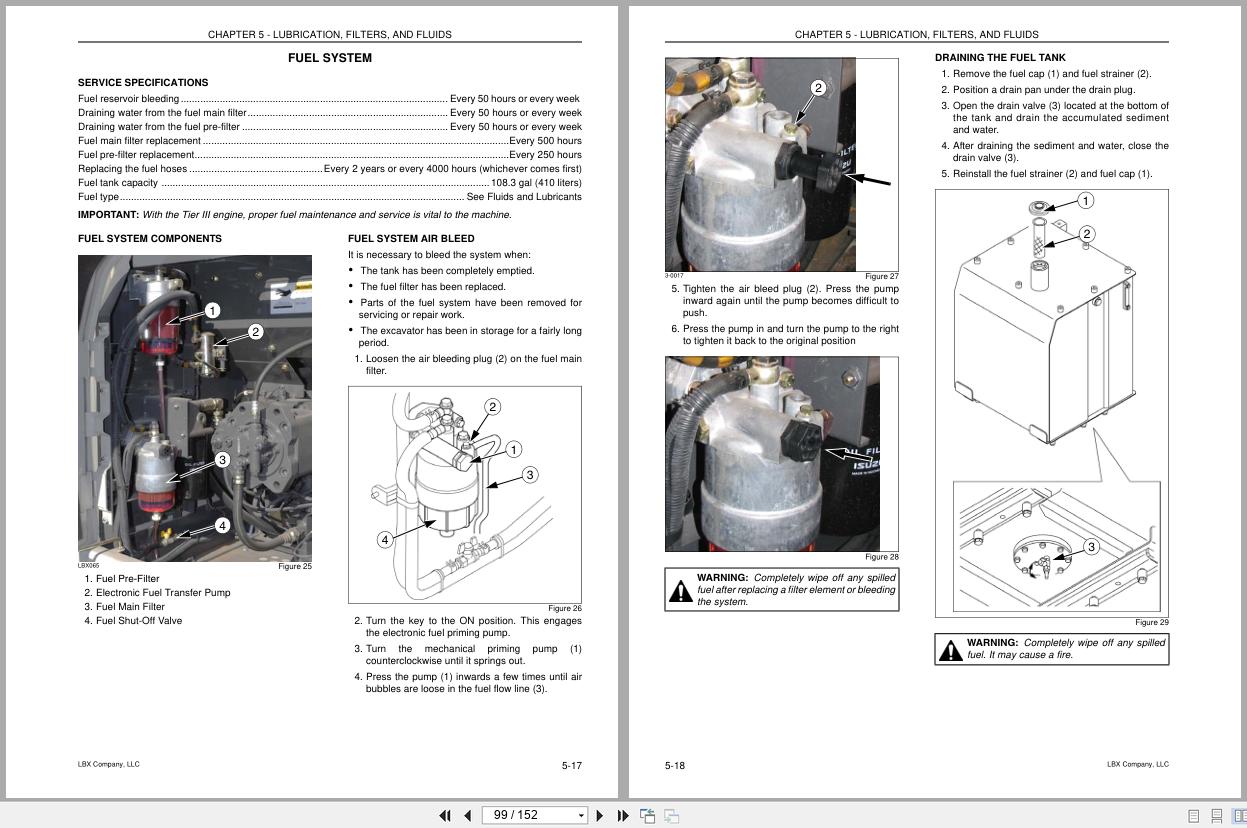This screenshot has width=1247, height=828.
Task: Click the Figure 29 fuel tank diagram
Action: (x=1052, y=403)
